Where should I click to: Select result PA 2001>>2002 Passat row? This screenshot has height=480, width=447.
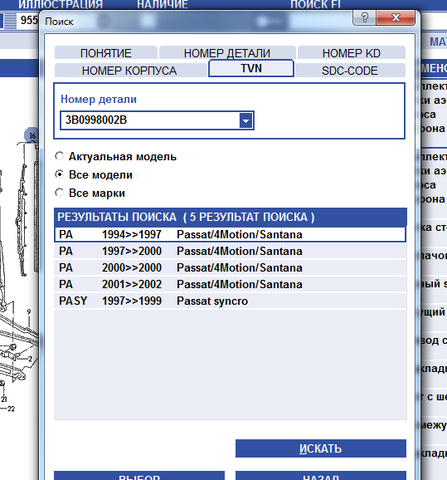(x=230, y=284)
